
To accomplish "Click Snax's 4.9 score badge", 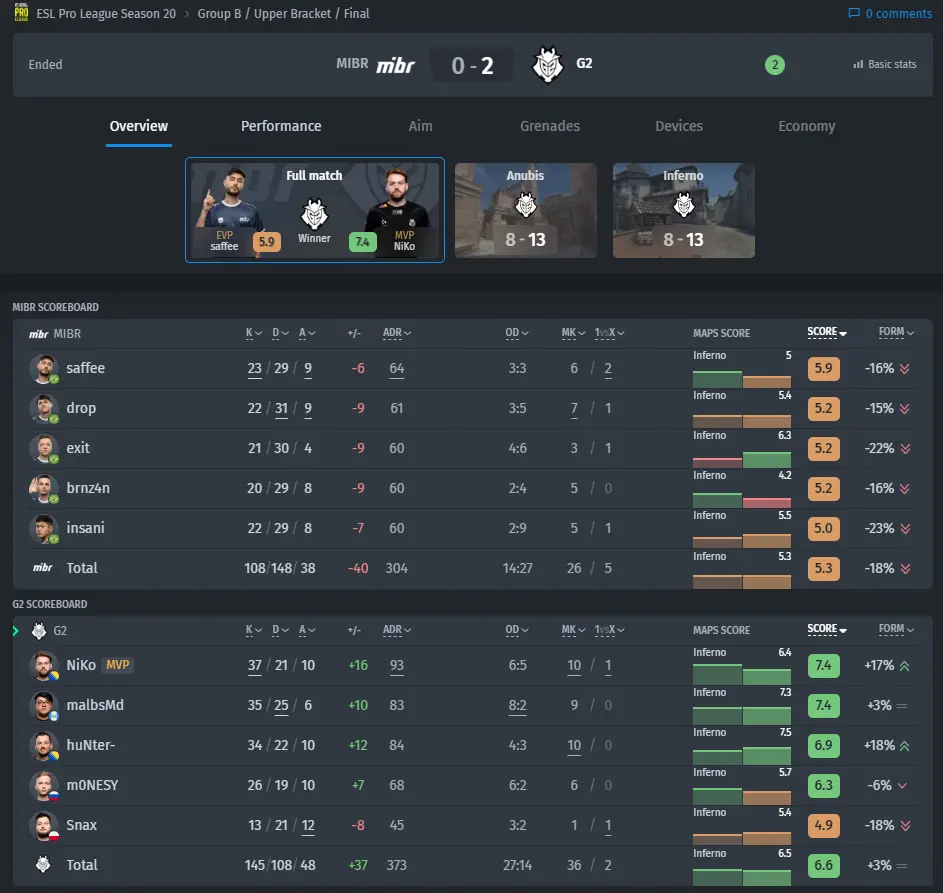I will (x=823, y=826).
